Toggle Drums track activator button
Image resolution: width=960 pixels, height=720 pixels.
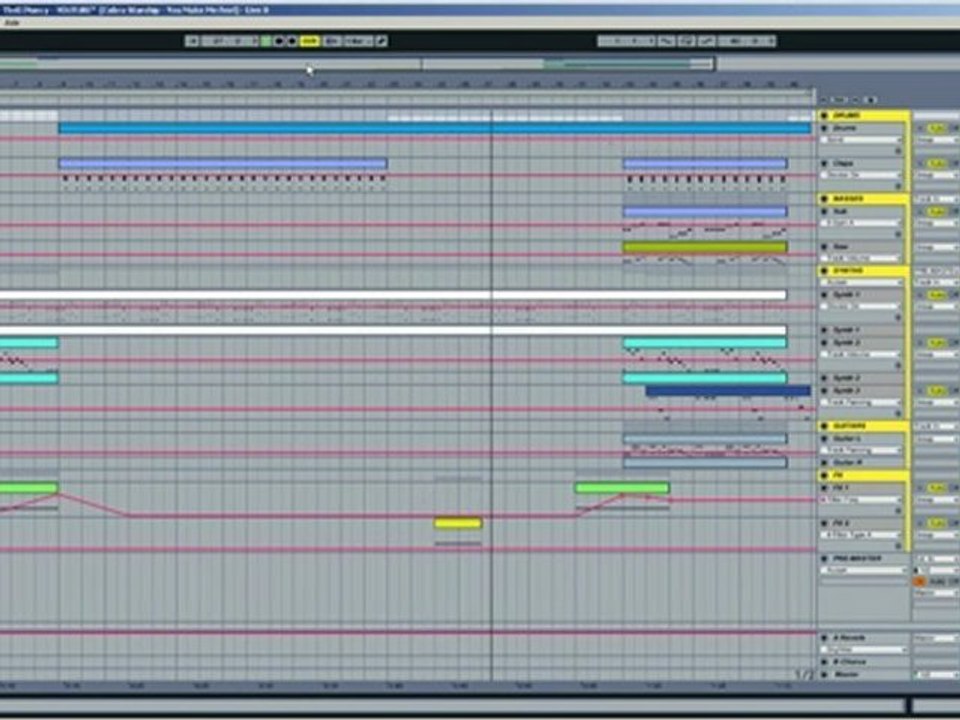pos(936,128)
